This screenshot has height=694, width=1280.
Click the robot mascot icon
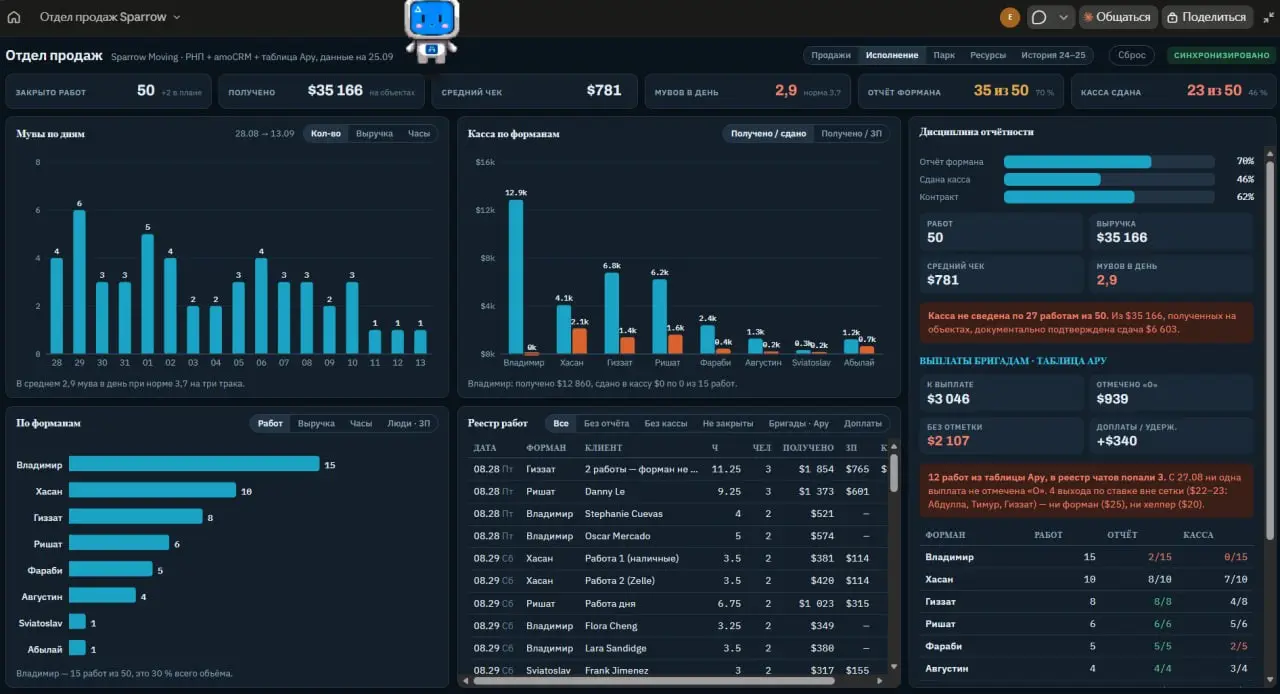click(431, 31)
